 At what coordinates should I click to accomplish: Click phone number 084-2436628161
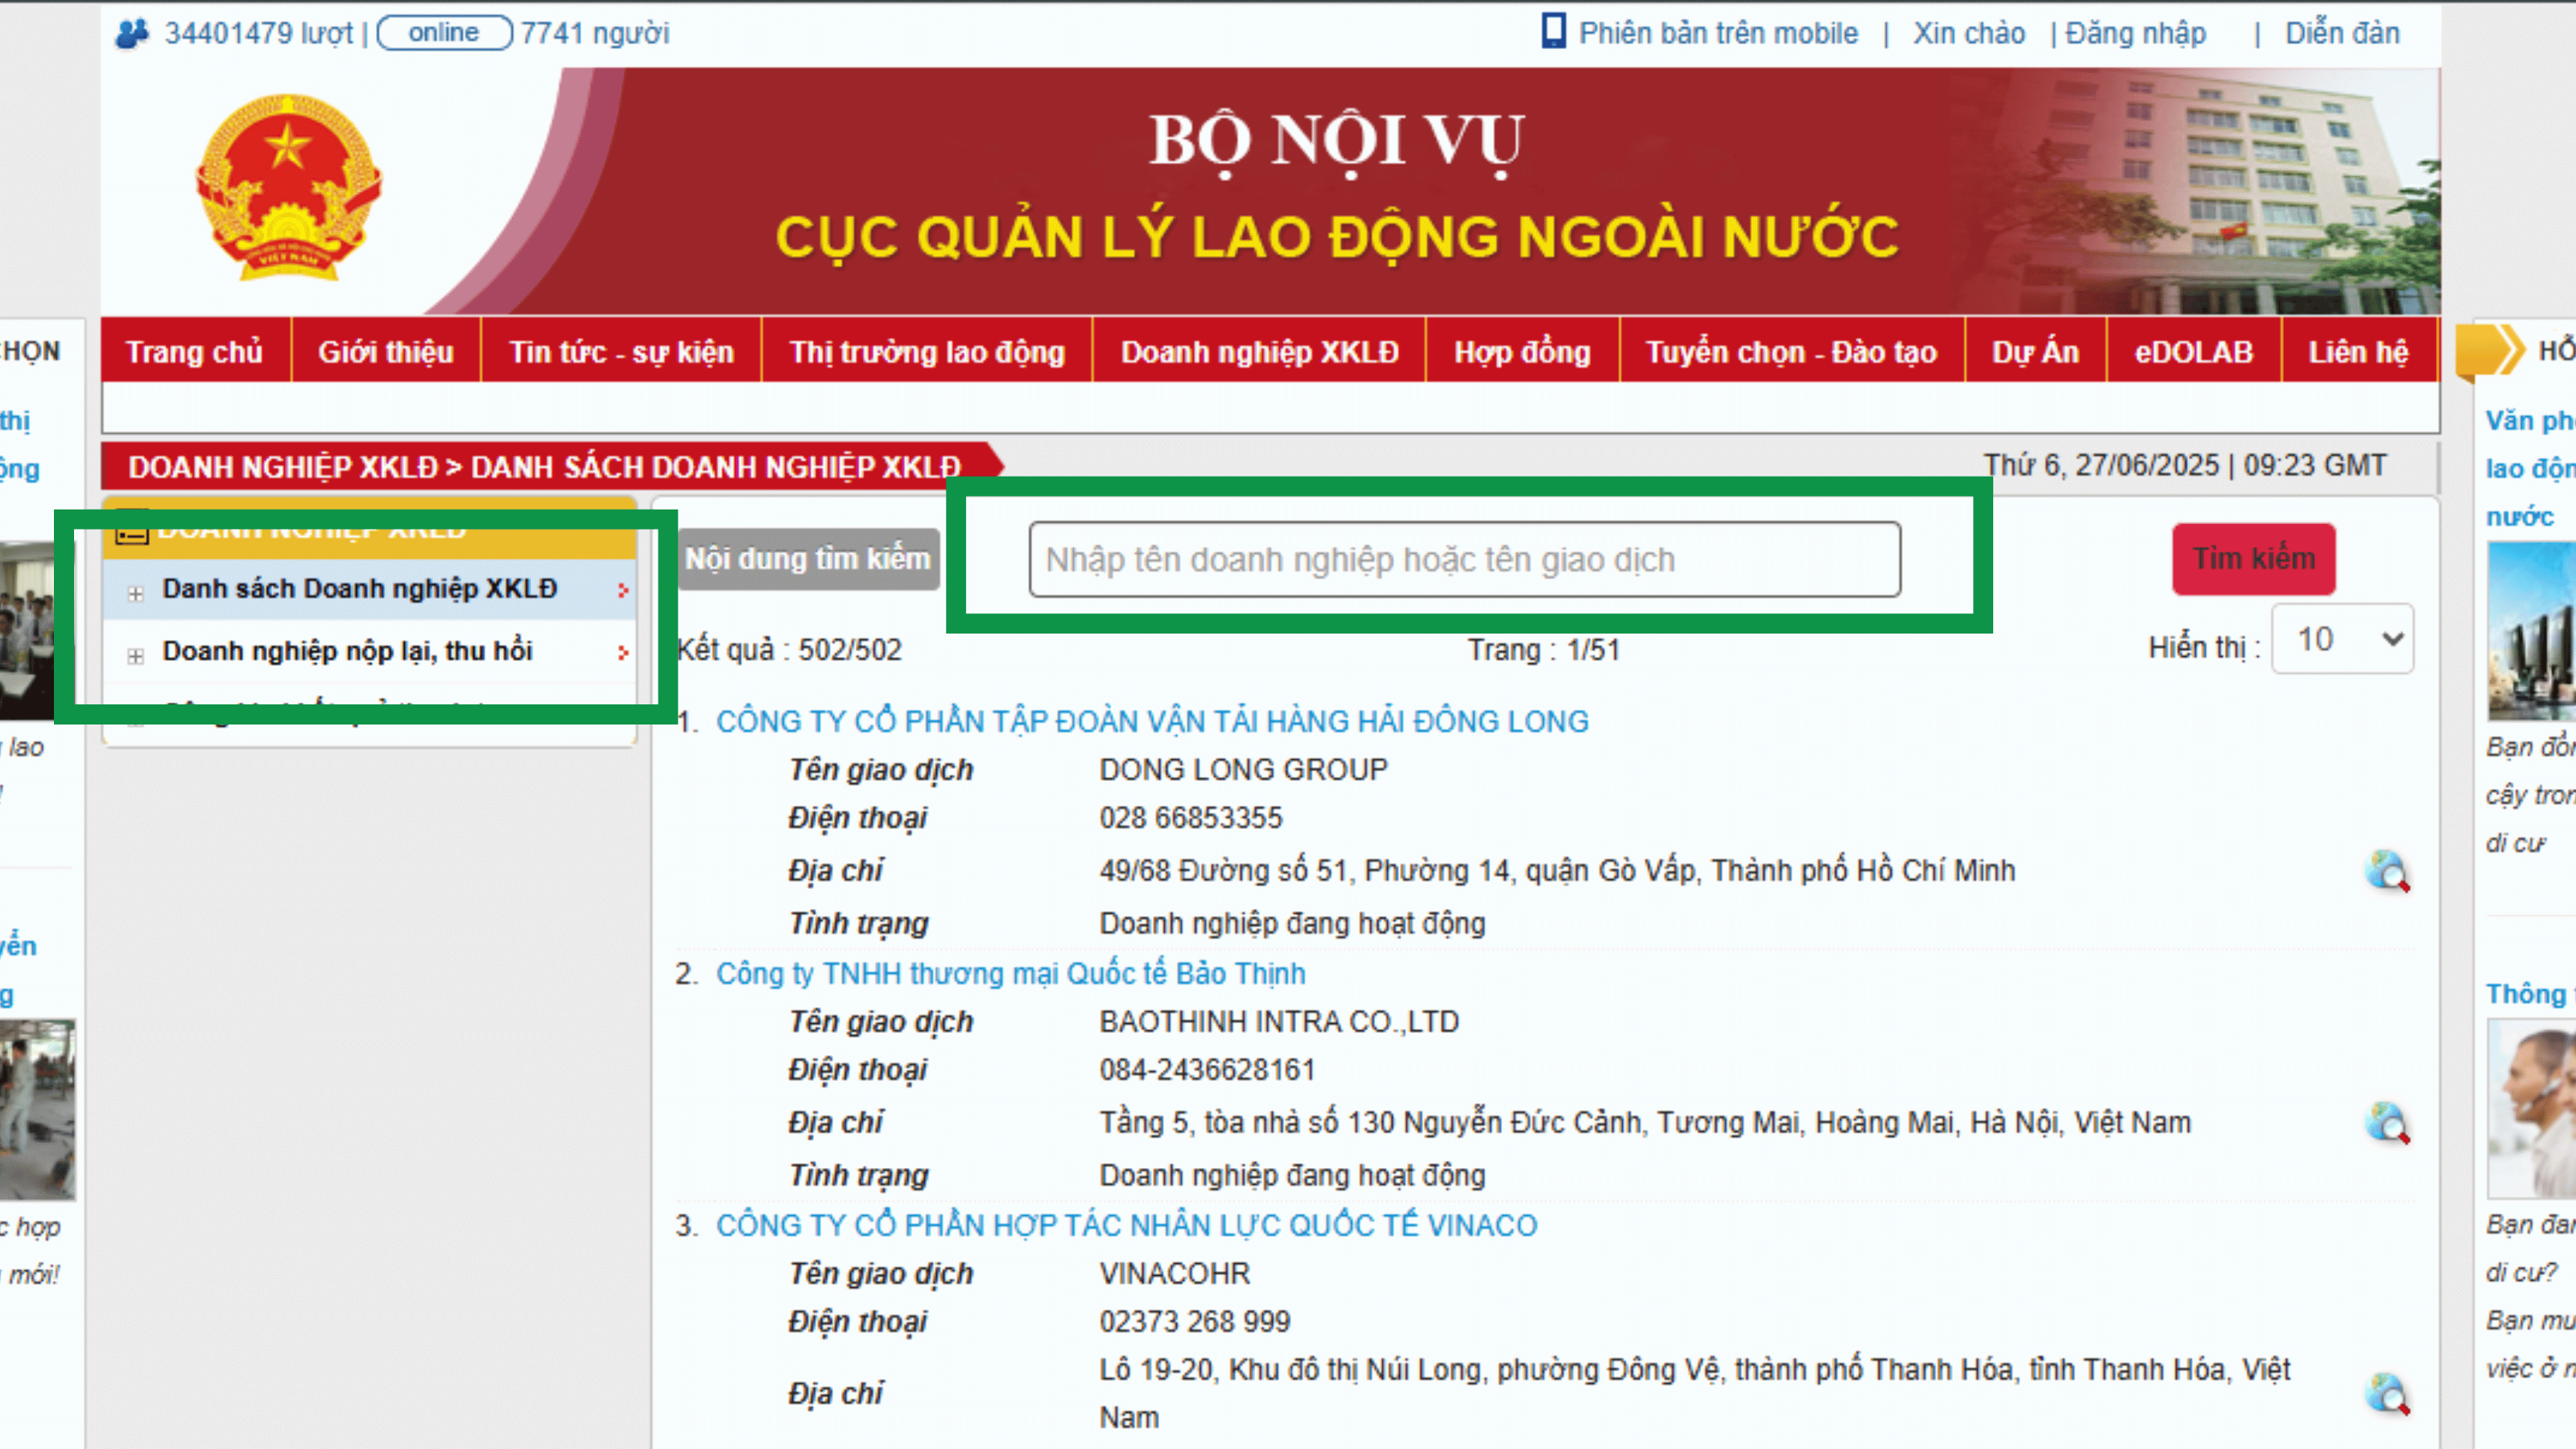1207,1070
